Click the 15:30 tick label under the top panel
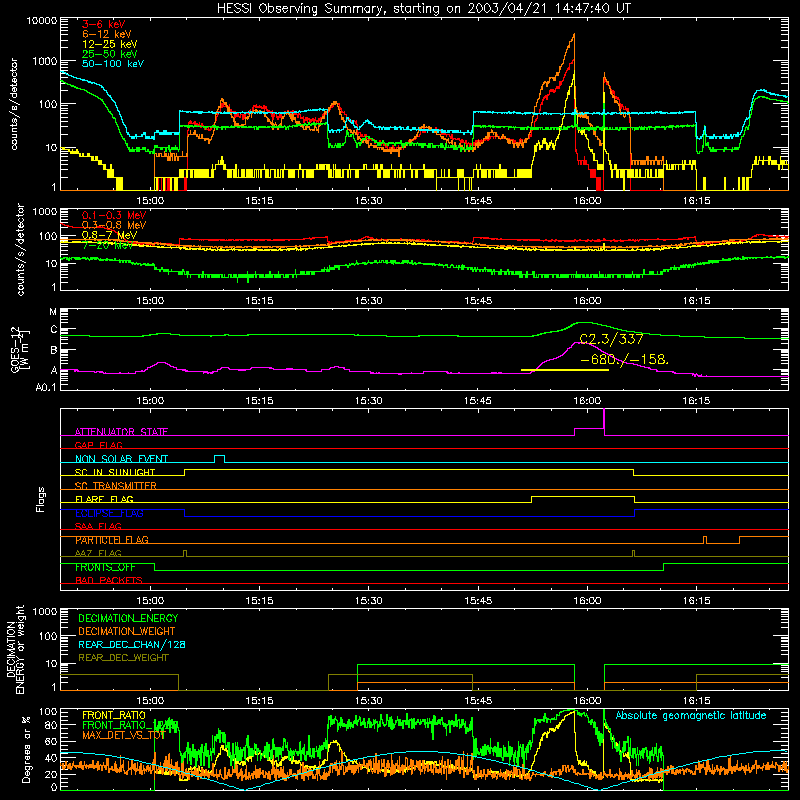The width and height of the screenshot is (800, 800). tap(368, 201)
